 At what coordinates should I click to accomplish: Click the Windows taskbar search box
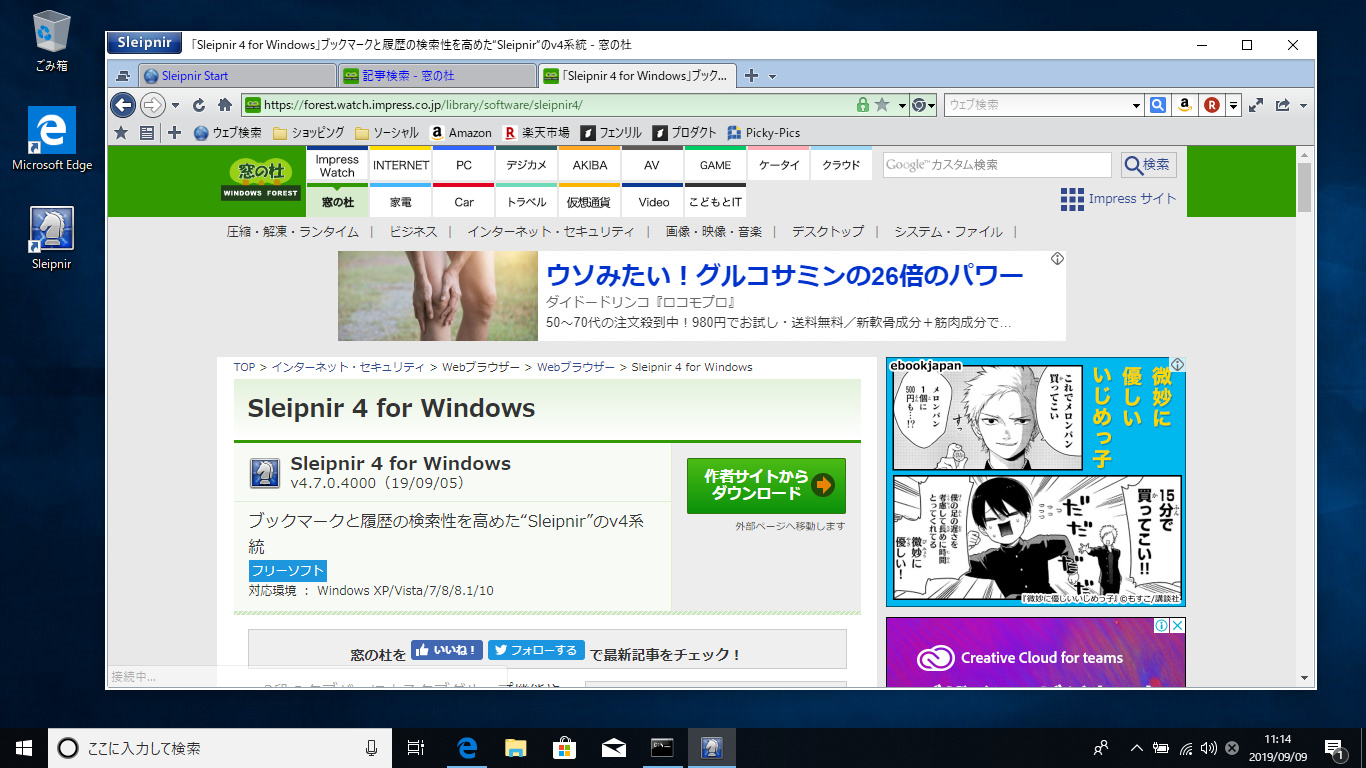[x=219, y=747]
